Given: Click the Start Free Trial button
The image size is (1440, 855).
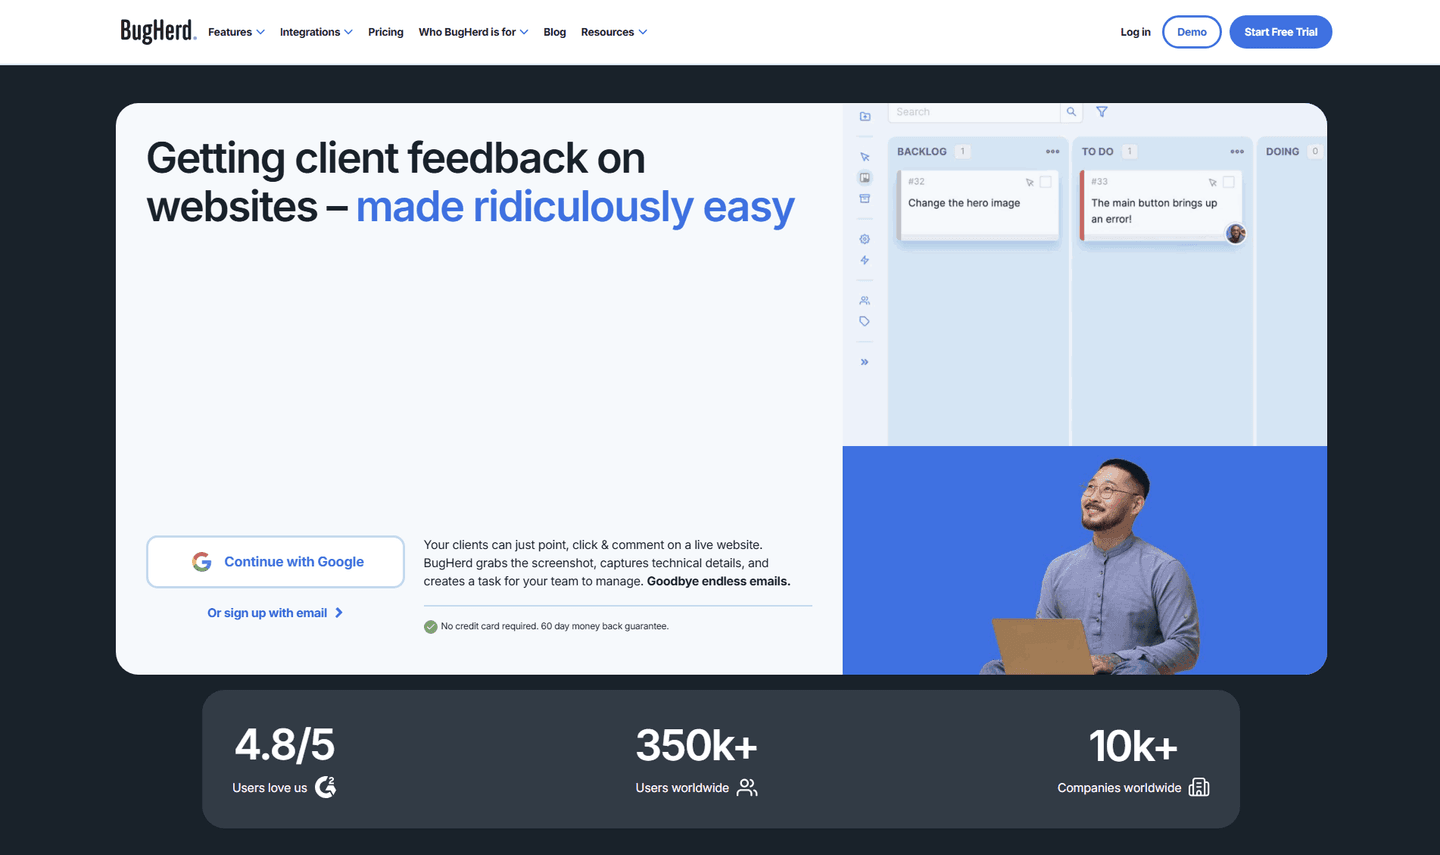Looking at the screenshot, I should tap(1281, 32).
